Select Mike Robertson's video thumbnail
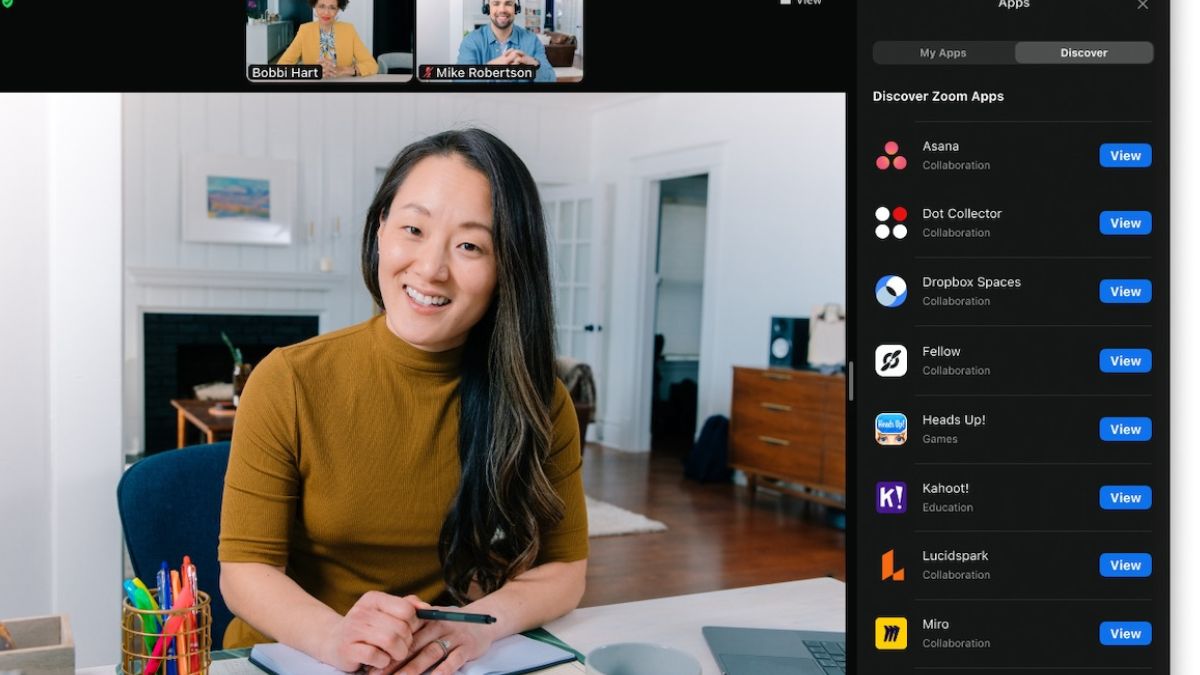This screenshot has width=1200, height=675. (500, 40)
